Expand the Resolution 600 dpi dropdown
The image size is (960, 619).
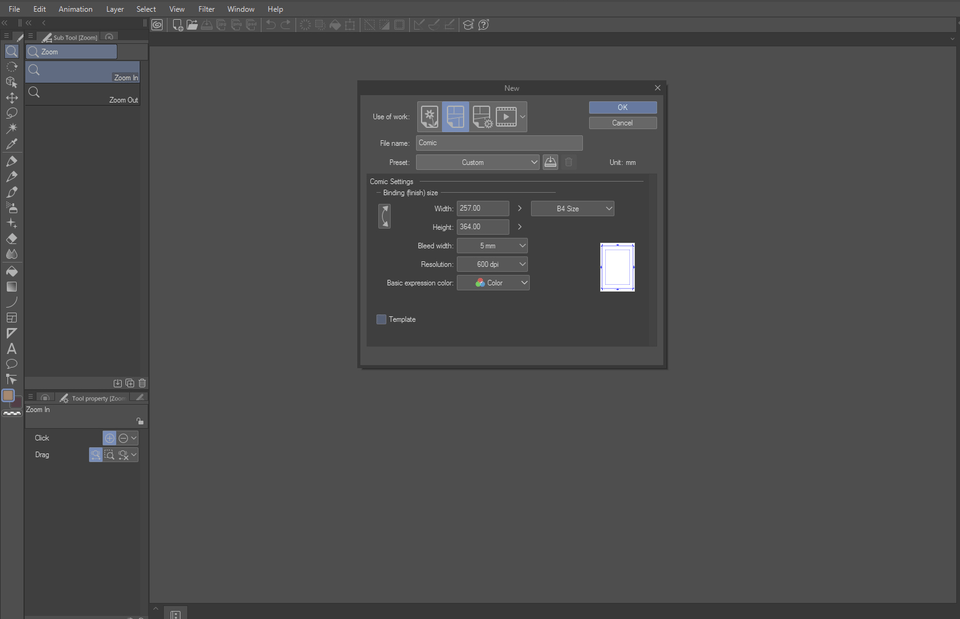(492, 264)
